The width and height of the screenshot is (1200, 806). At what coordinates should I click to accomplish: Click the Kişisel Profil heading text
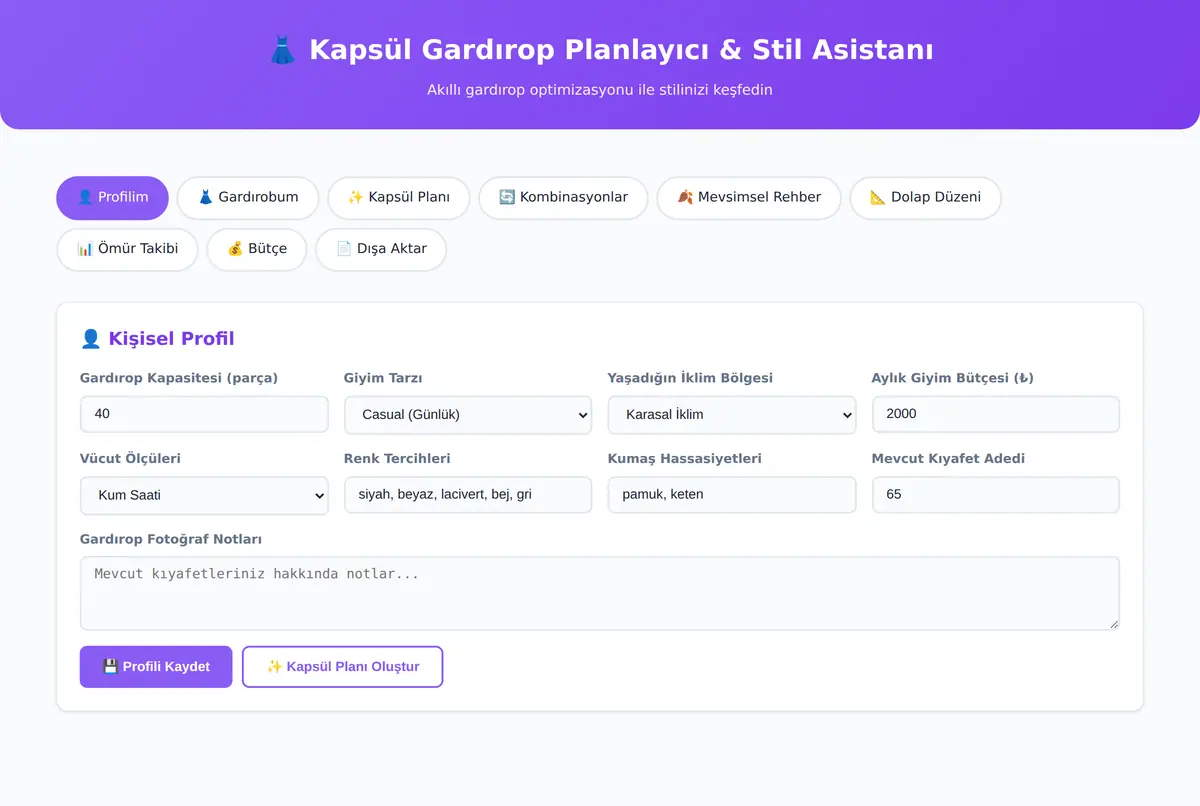171,339
